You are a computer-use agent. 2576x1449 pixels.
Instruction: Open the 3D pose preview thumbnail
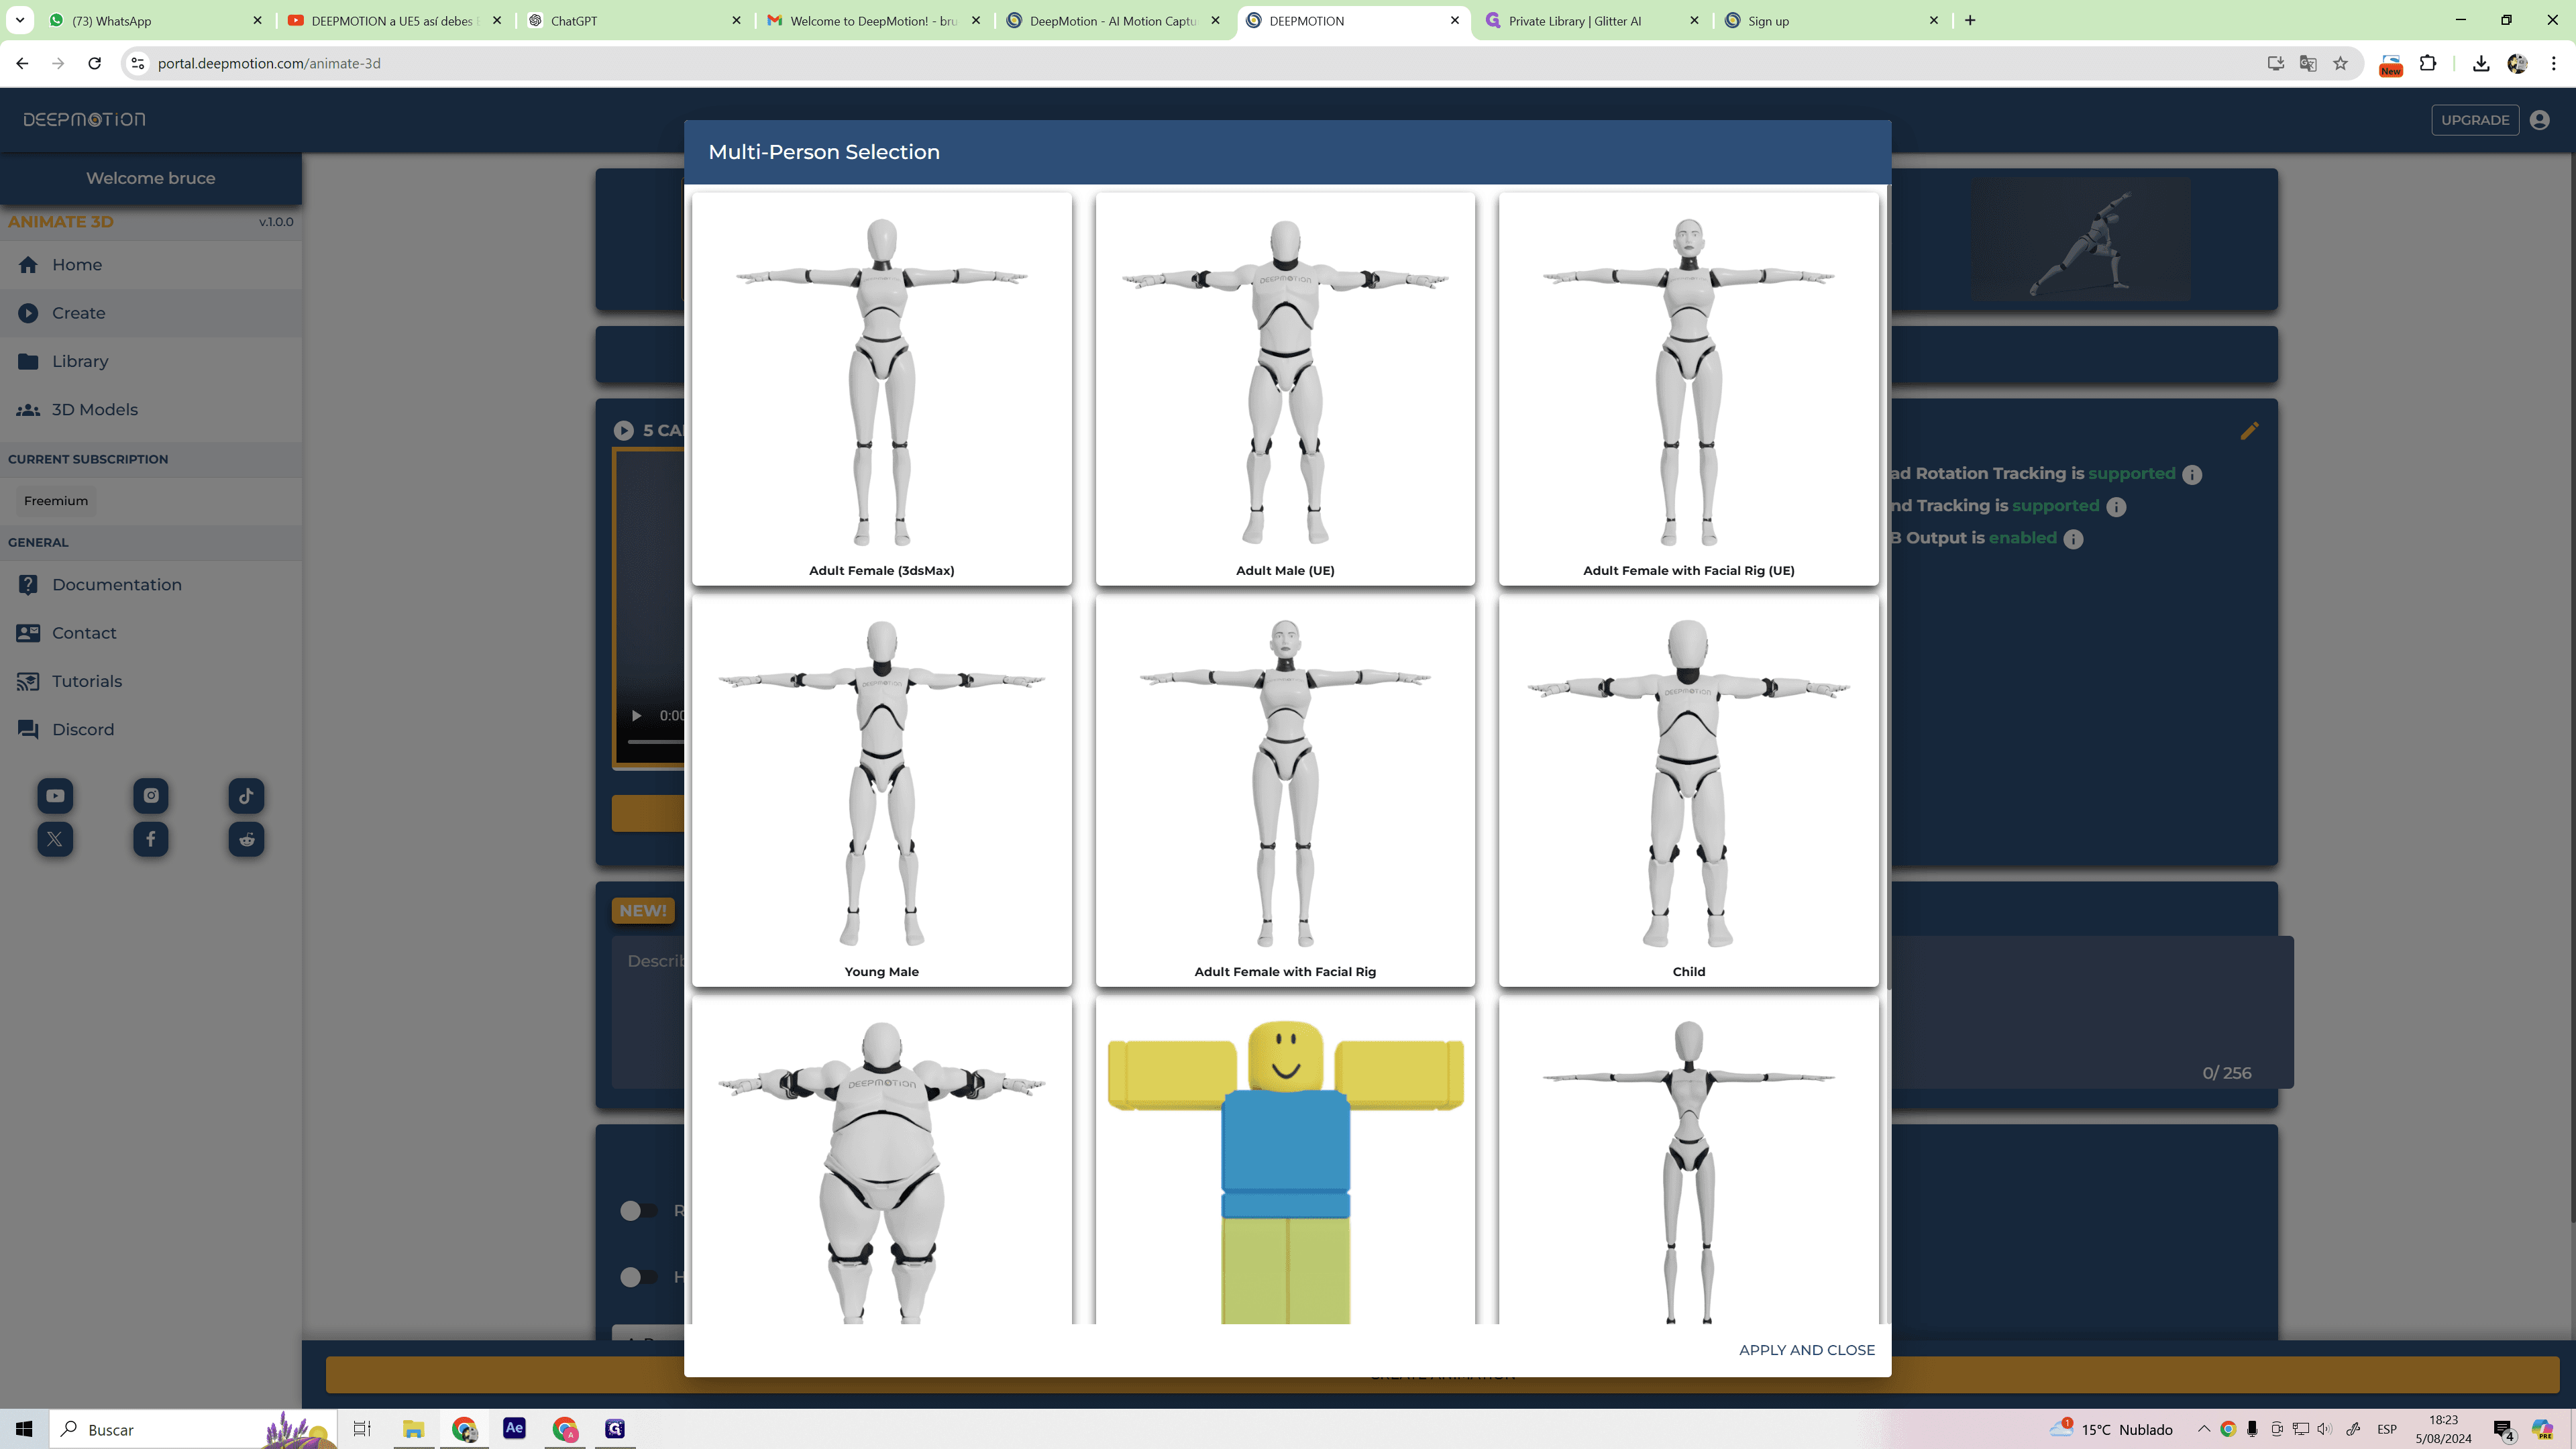[x=2080, y=240]
